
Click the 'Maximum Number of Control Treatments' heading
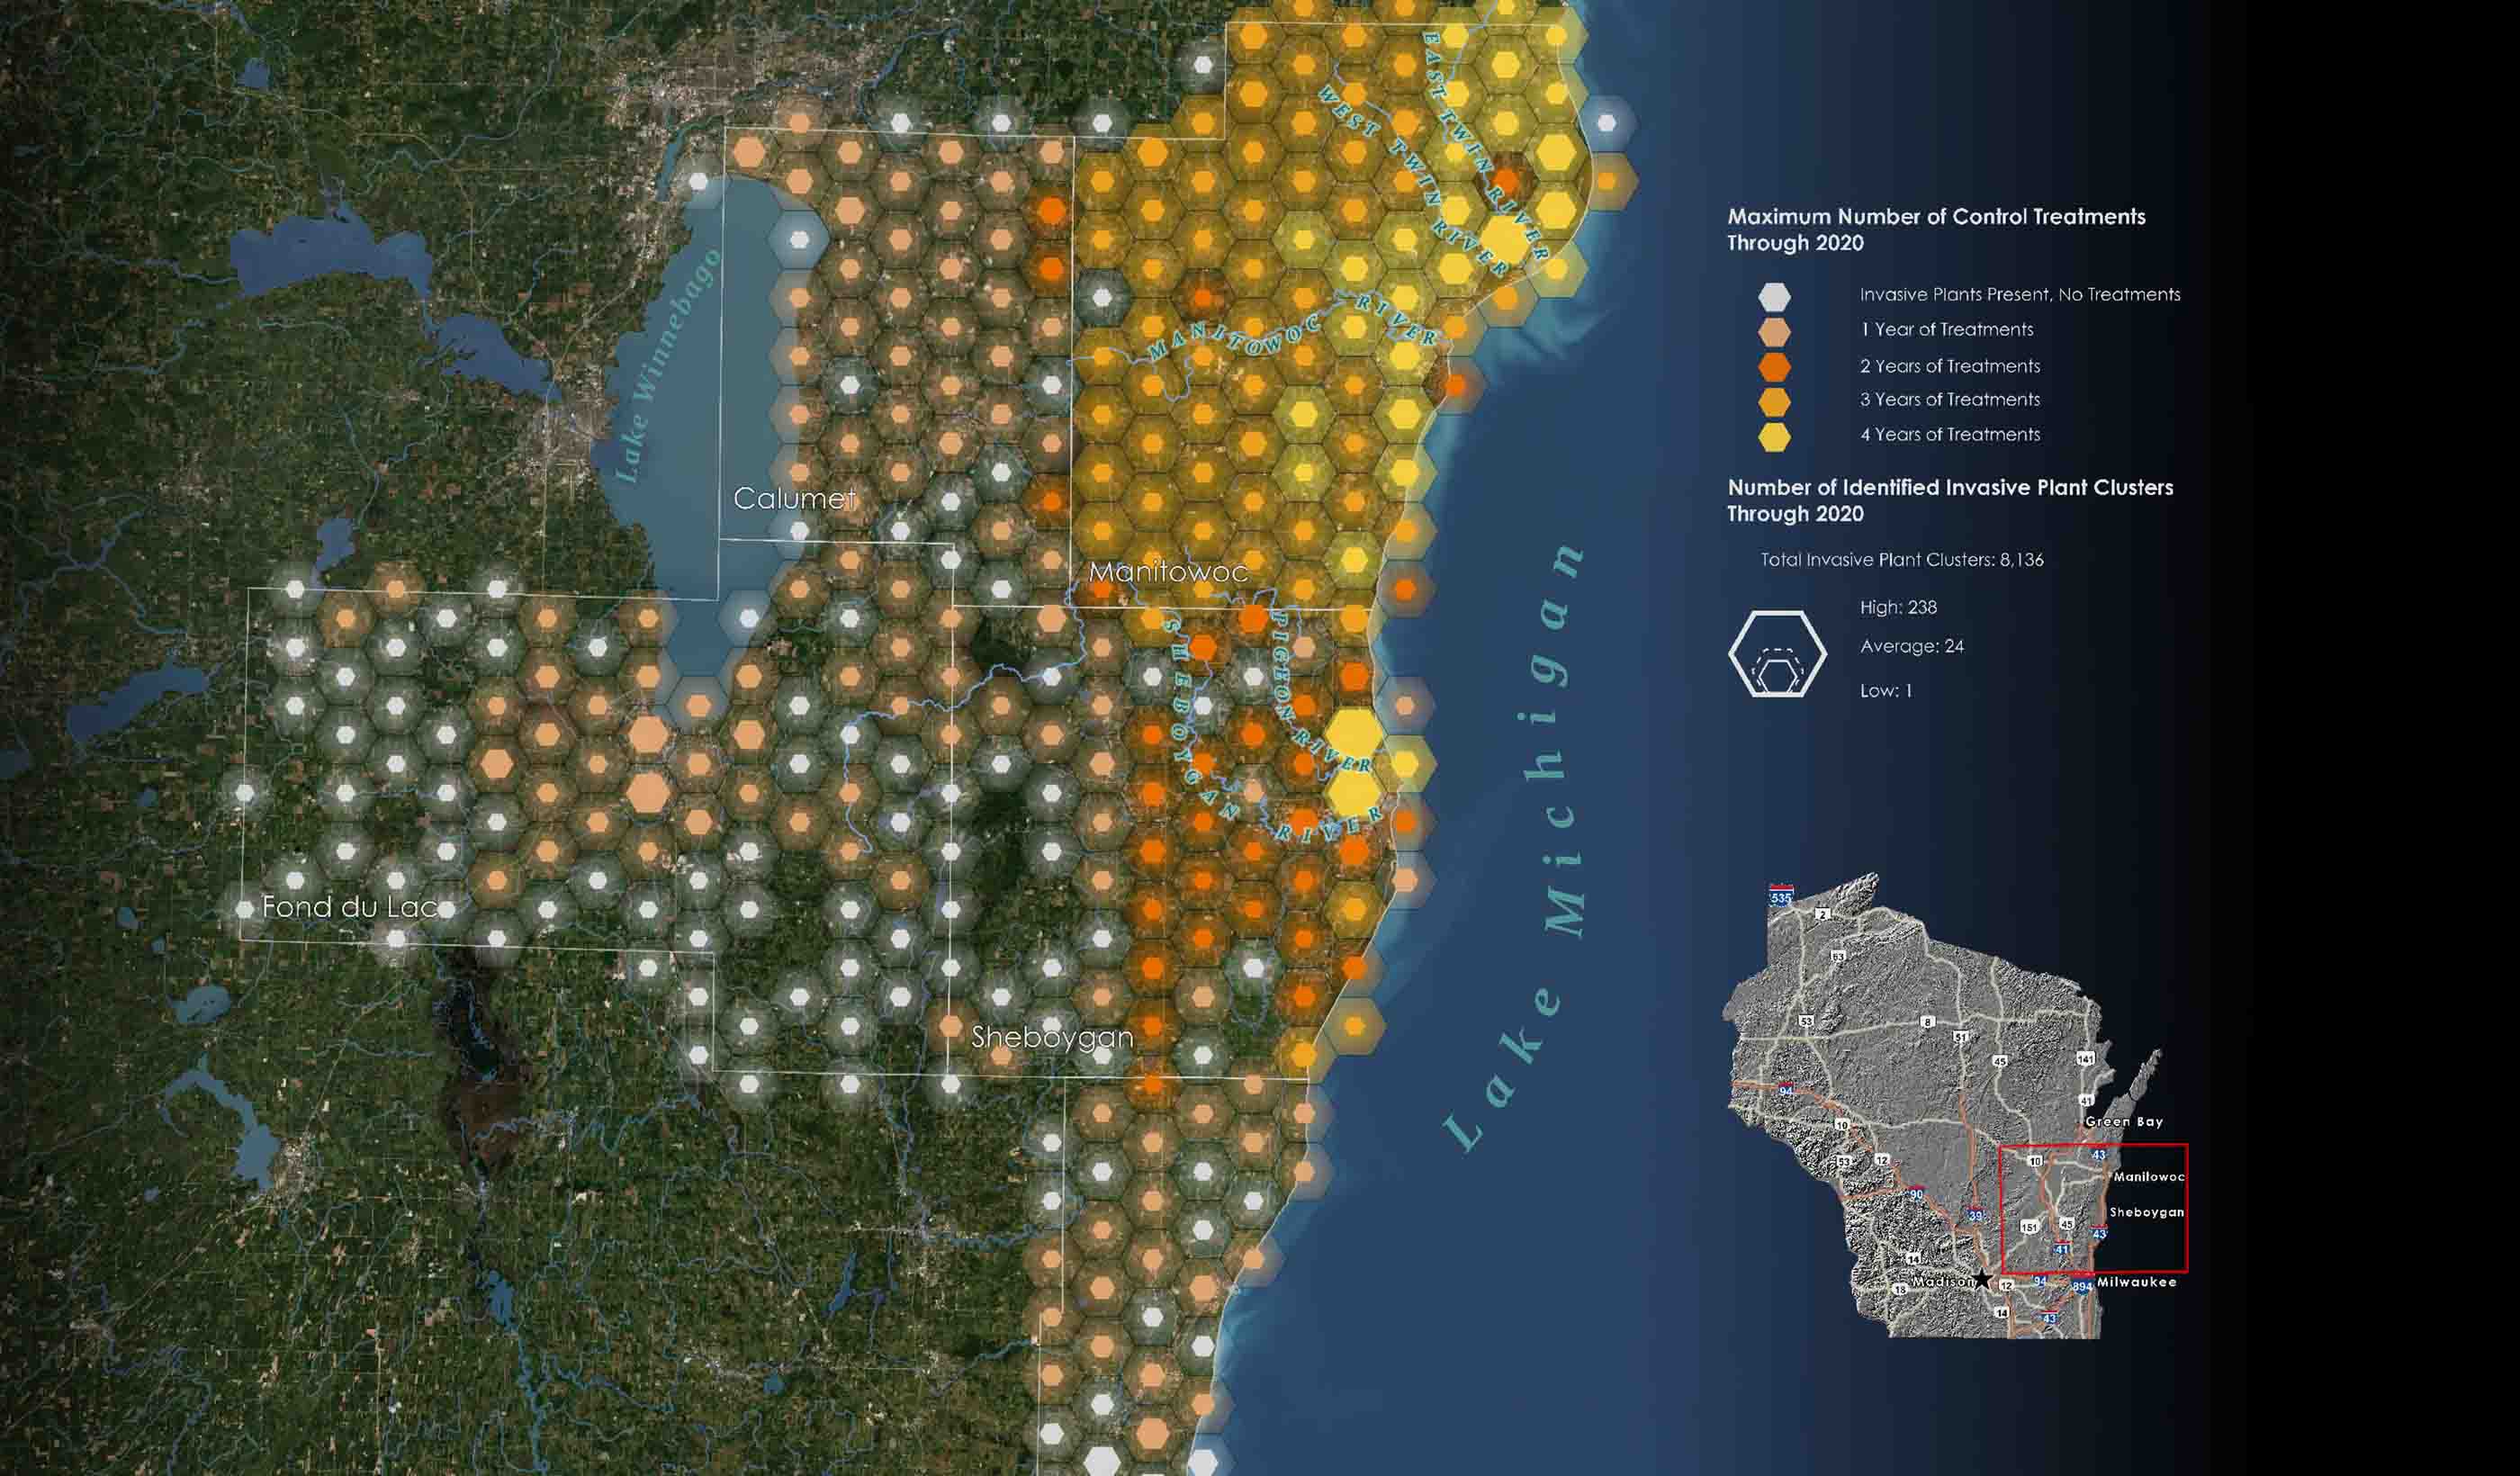coord(1936,217)
